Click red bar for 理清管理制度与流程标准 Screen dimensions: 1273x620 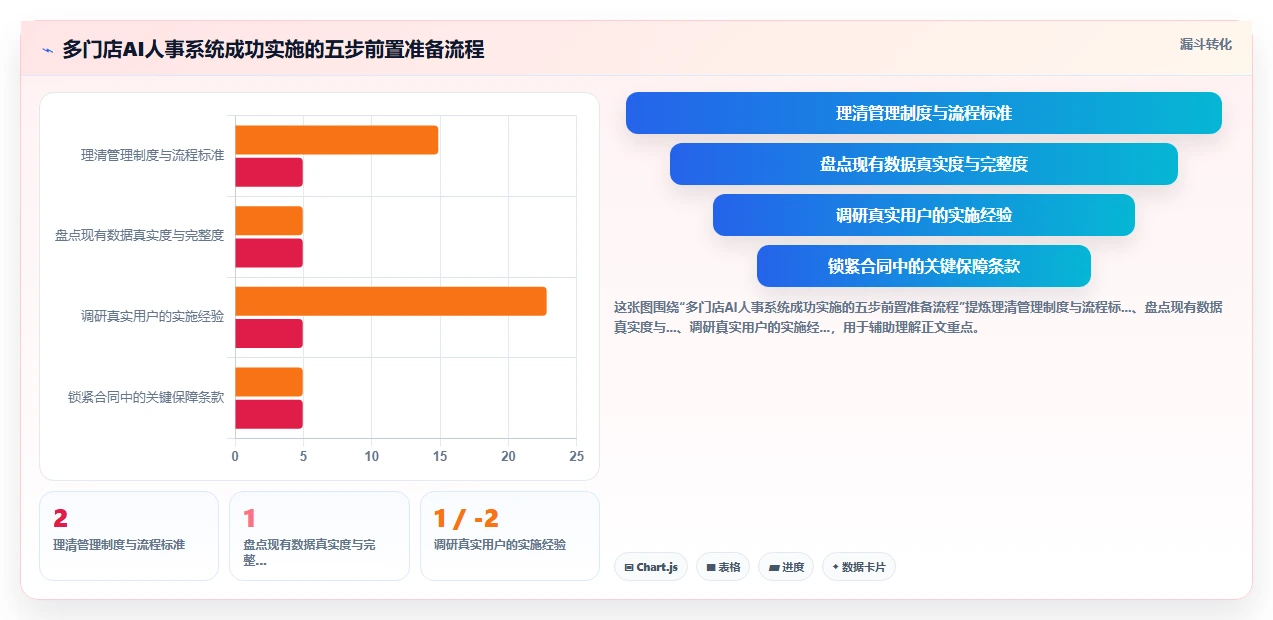(269, 172)
